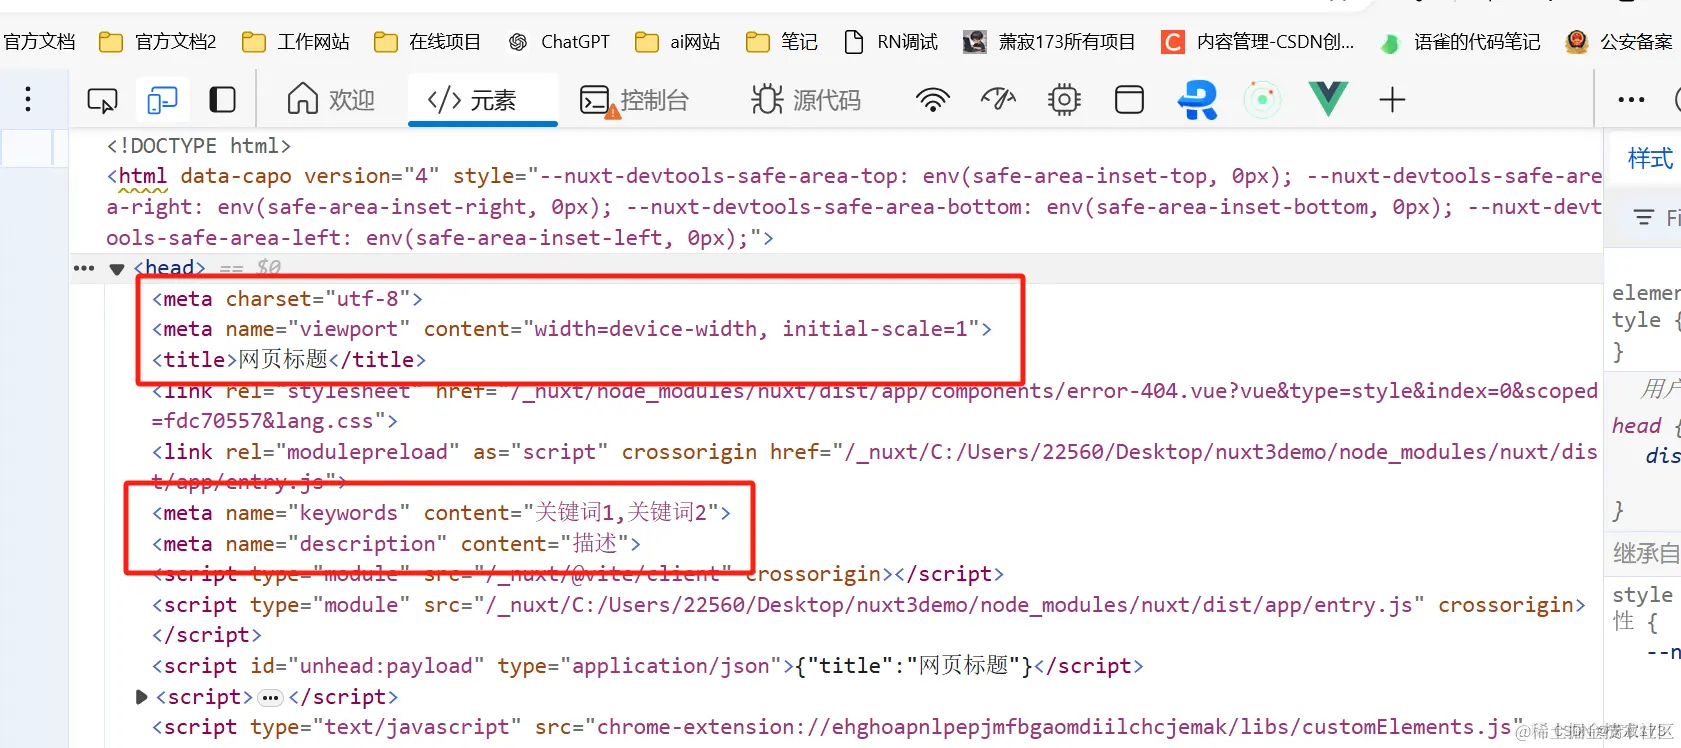1681x748 pixels.
Task: Open the light green circular tool icon
Action: point(1263,99)
